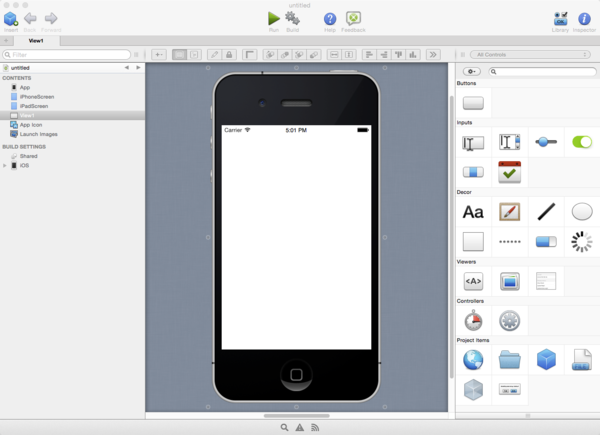Select the Date Picker calendar icon
The height and width of the screenshot is (435, 600).
(x=509, y=172)
